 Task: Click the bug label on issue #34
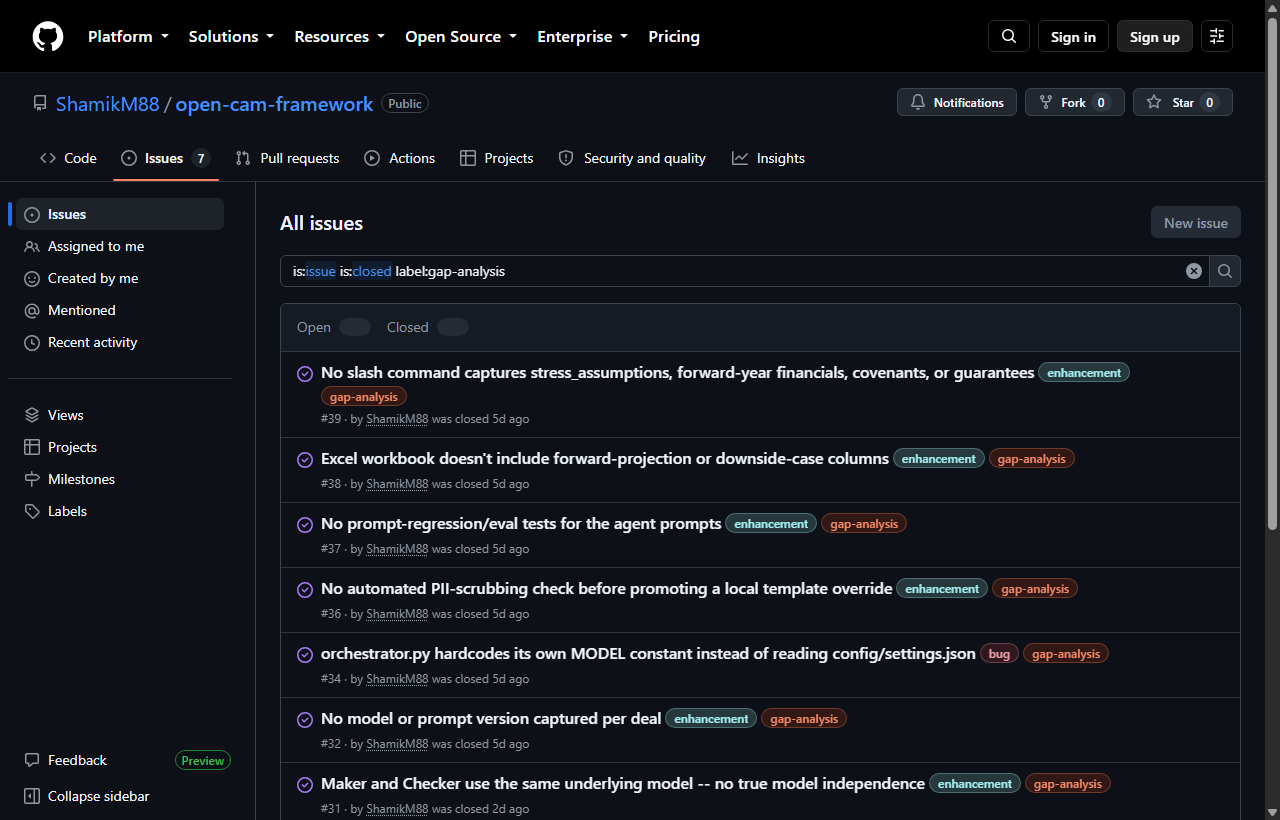[x=999, y=654]
